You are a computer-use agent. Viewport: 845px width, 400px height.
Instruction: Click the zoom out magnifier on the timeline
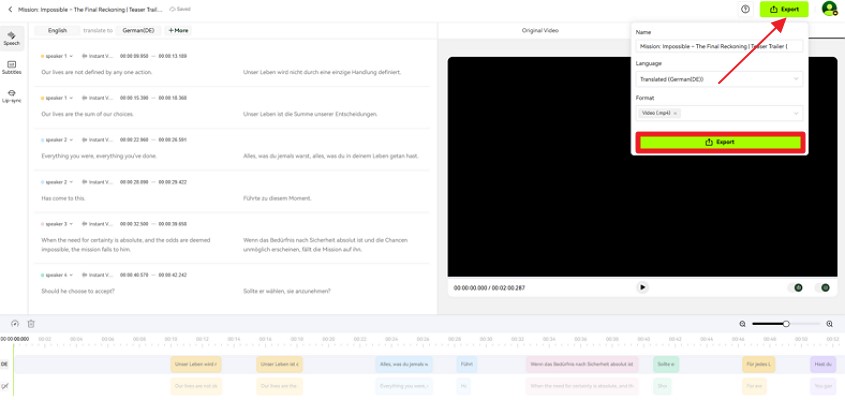742,324
